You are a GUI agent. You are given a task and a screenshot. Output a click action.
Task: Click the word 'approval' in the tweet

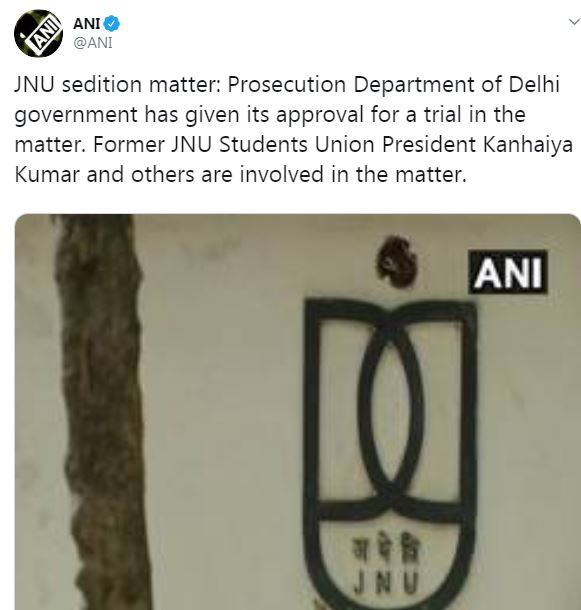pyautogui.click(x=319, y=115)
